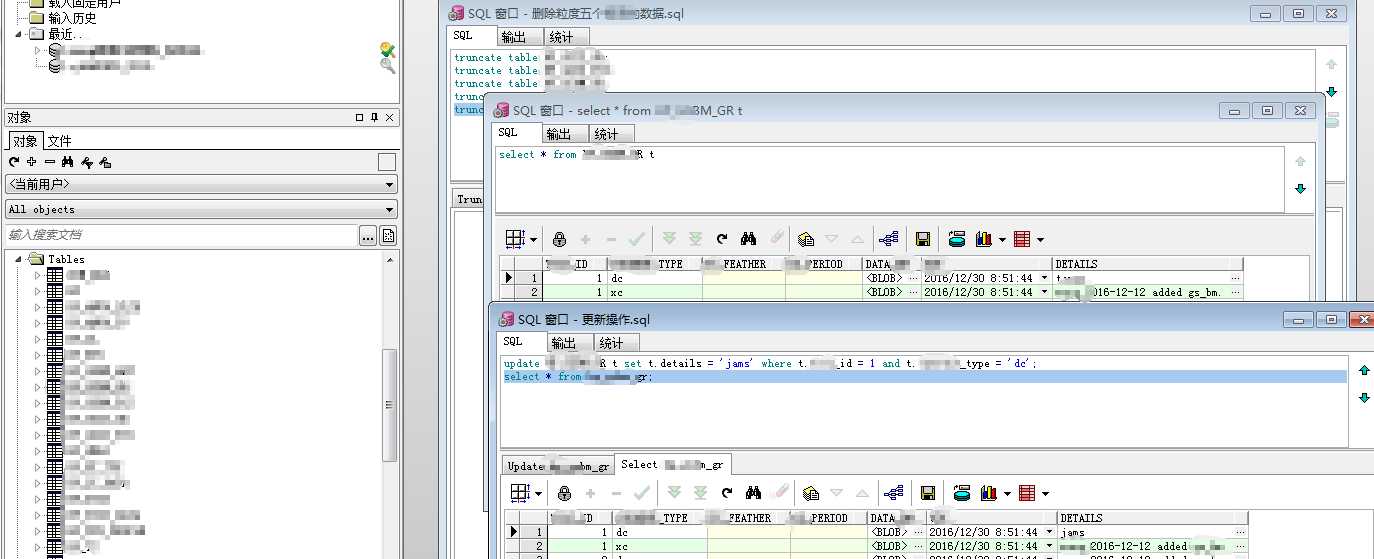Click the select * from line in 更新操作.sql editor
The image size is (1374, 559).
coord(923,377)
